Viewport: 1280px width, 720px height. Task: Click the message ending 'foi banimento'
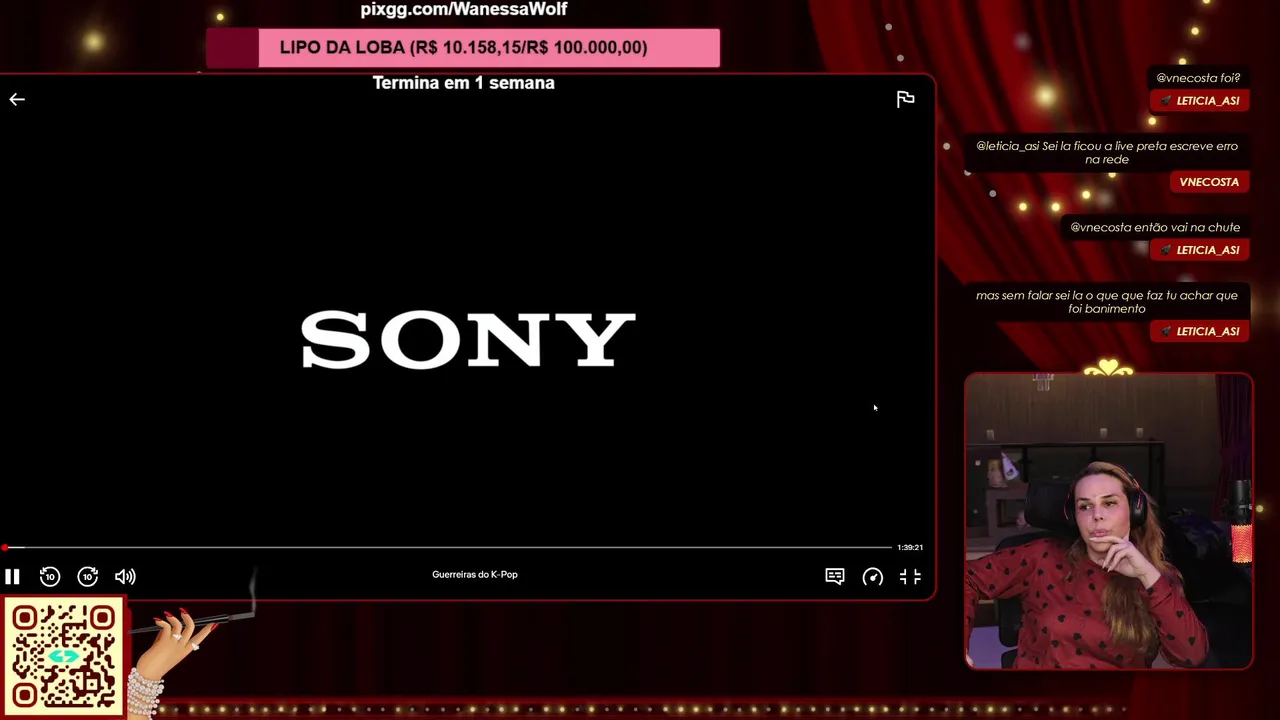pos(1107,302)
